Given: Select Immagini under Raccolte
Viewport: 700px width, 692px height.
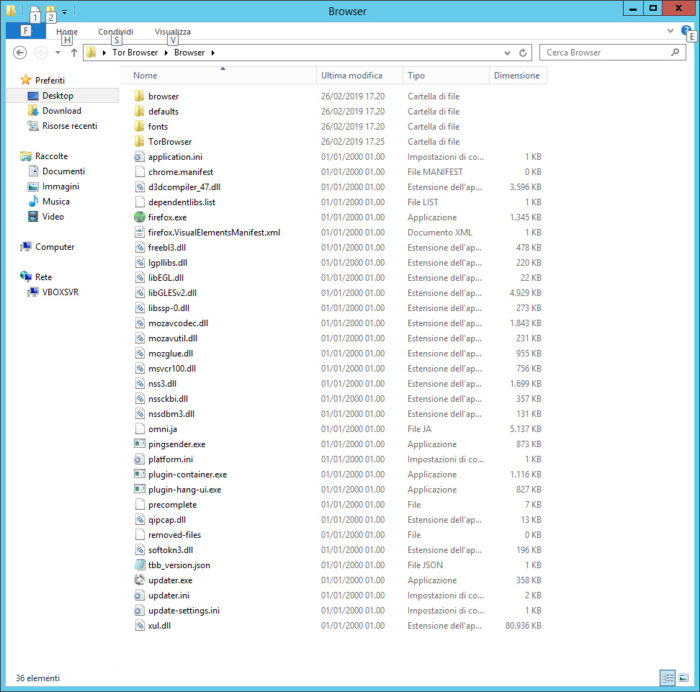Looking at the screenshot, I should pyautogui.click(x=61, y=186).
